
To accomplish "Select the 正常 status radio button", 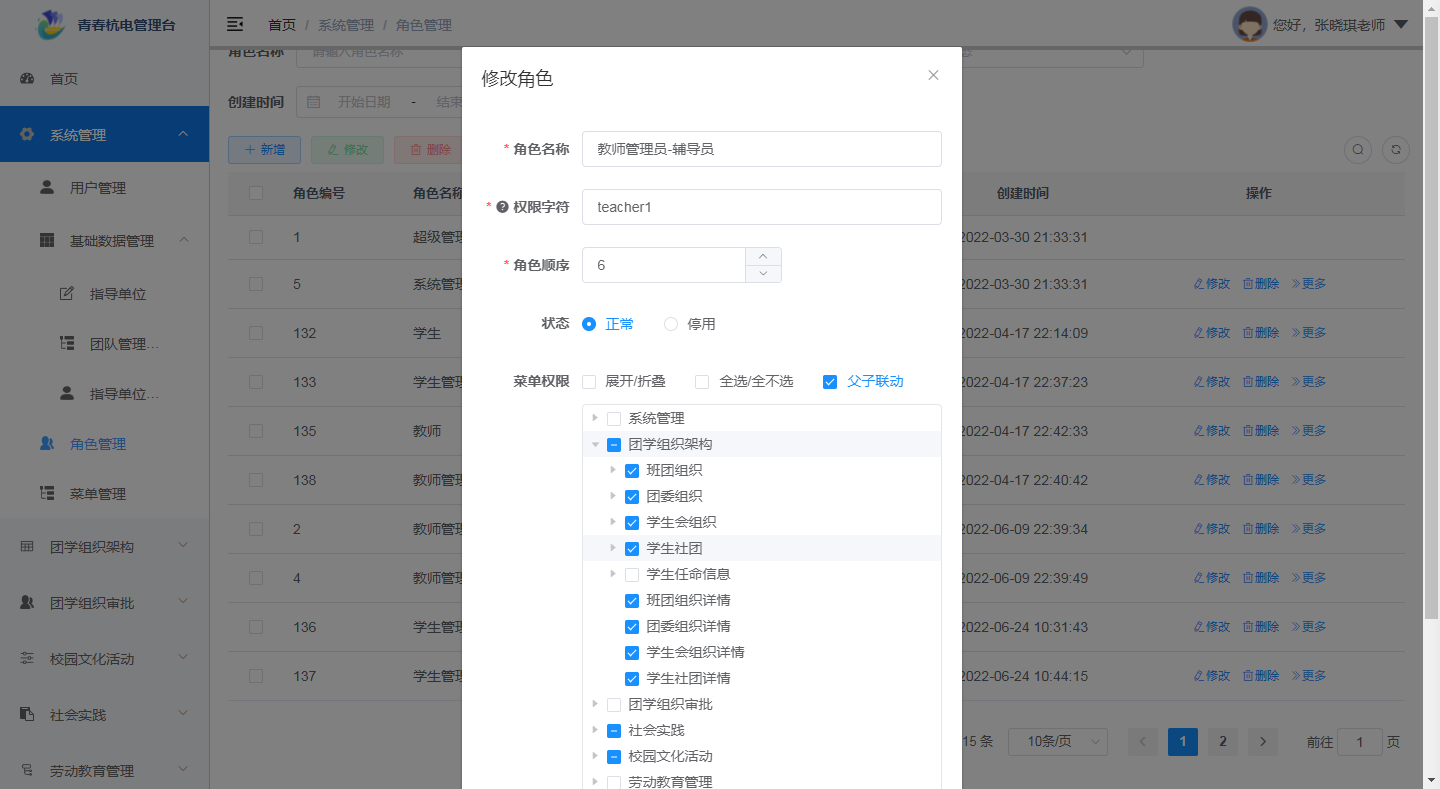I will click(589, 324).
